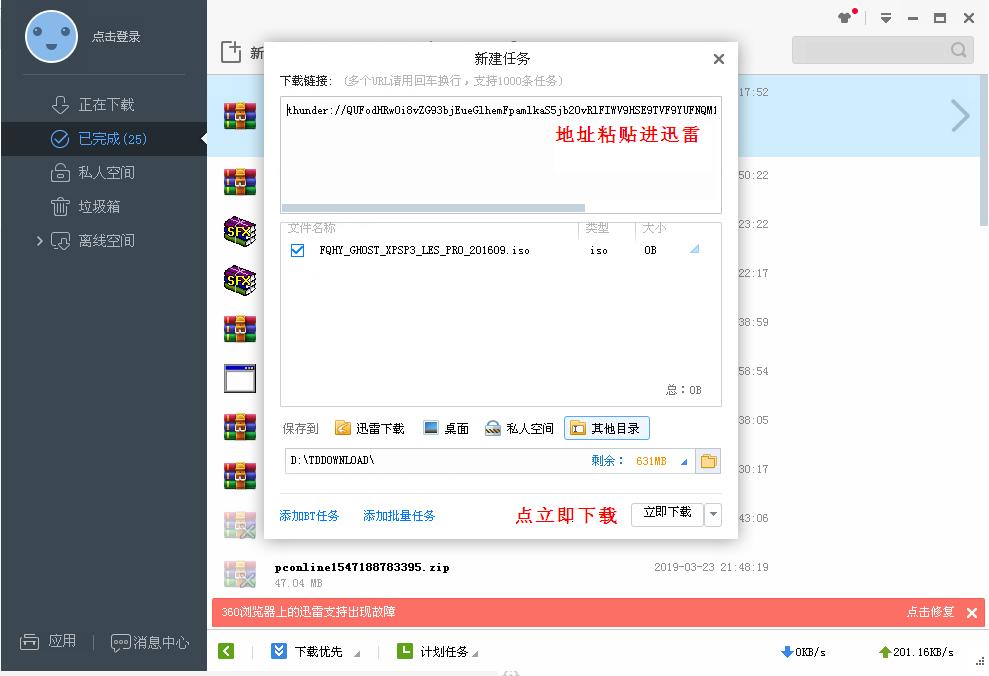Image resolution: width=989 pixels, height=676 pixels.
Task: Open the skin shirt icon with red dot
Action: [846, 16]
